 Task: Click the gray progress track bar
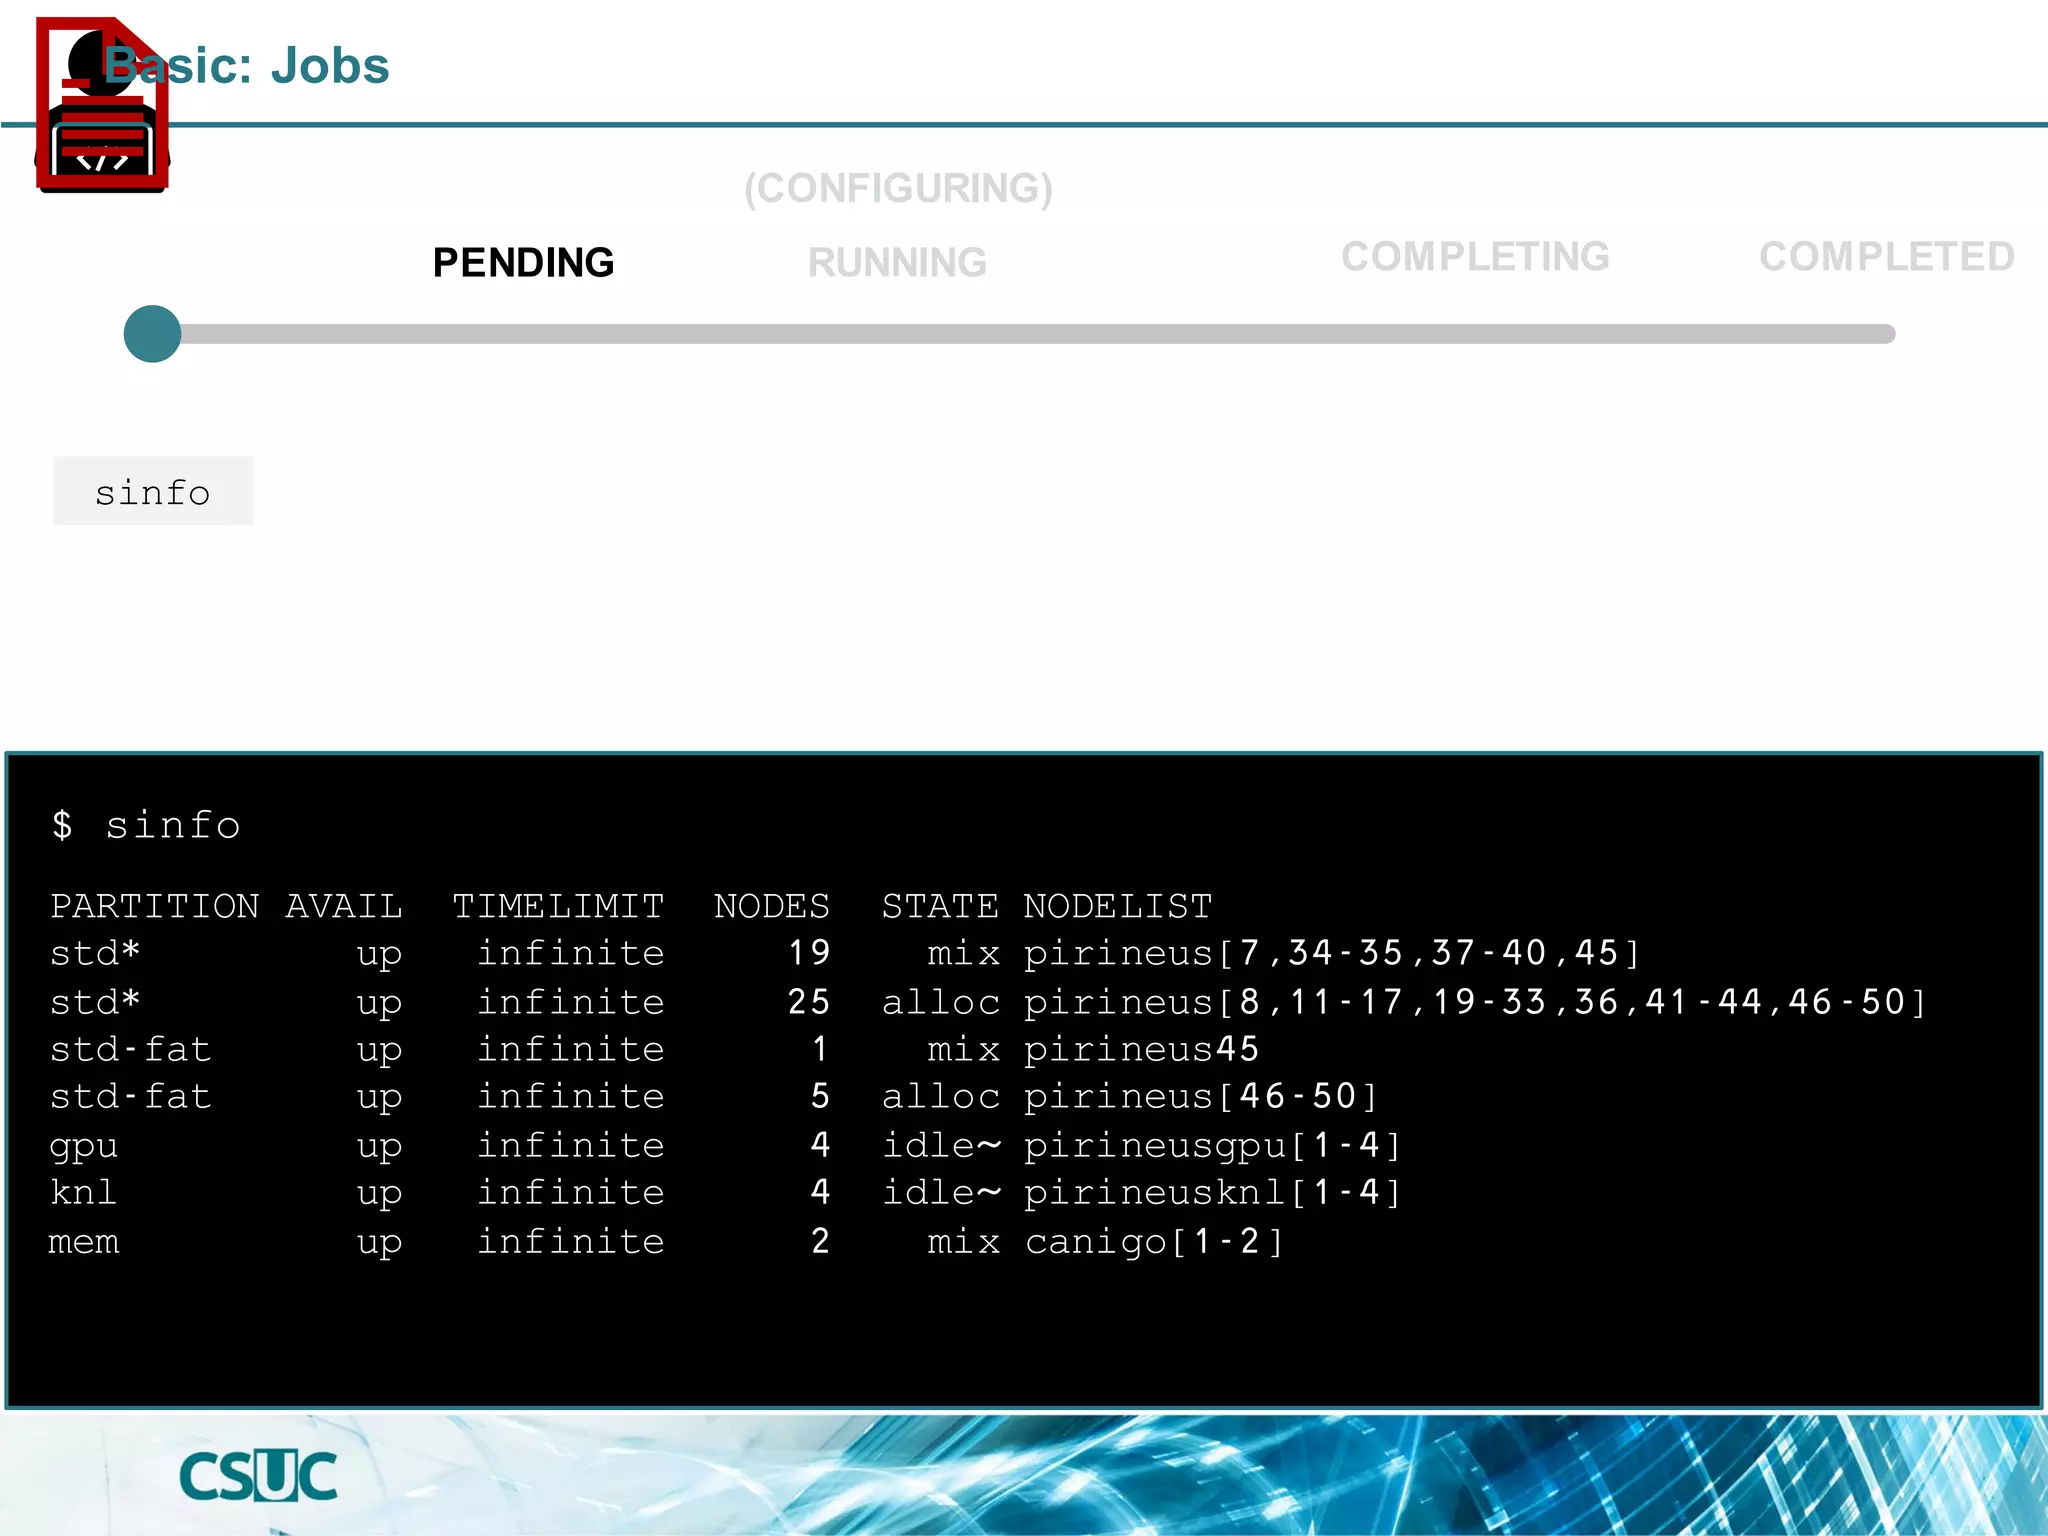pos(1040,334)
